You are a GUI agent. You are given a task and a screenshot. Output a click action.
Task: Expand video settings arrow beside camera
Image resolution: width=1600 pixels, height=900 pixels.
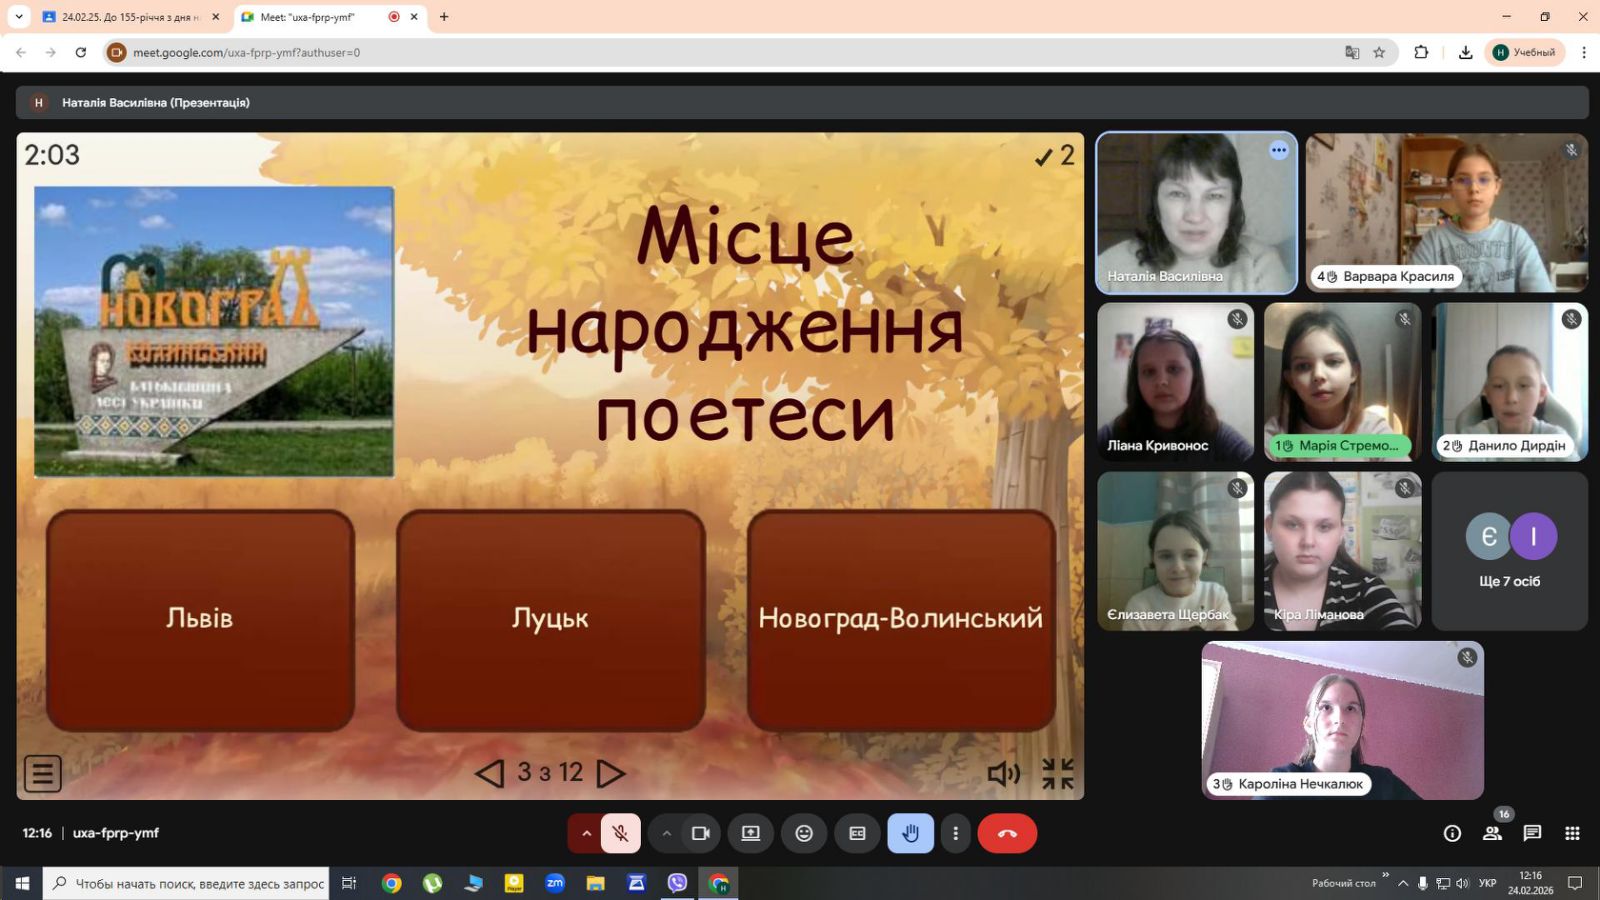pyautogui.click(x=666, y=833)
